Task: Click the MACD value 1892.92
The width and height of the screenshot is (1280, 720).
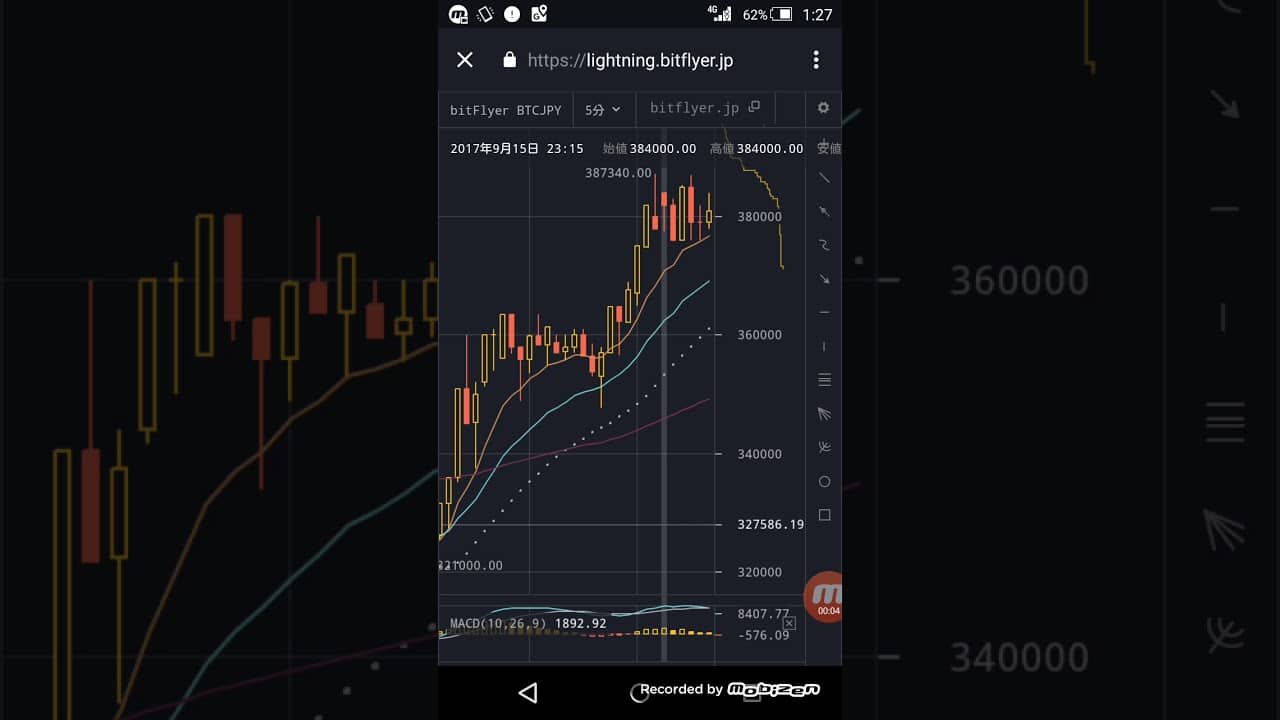Action: (580, 623)
